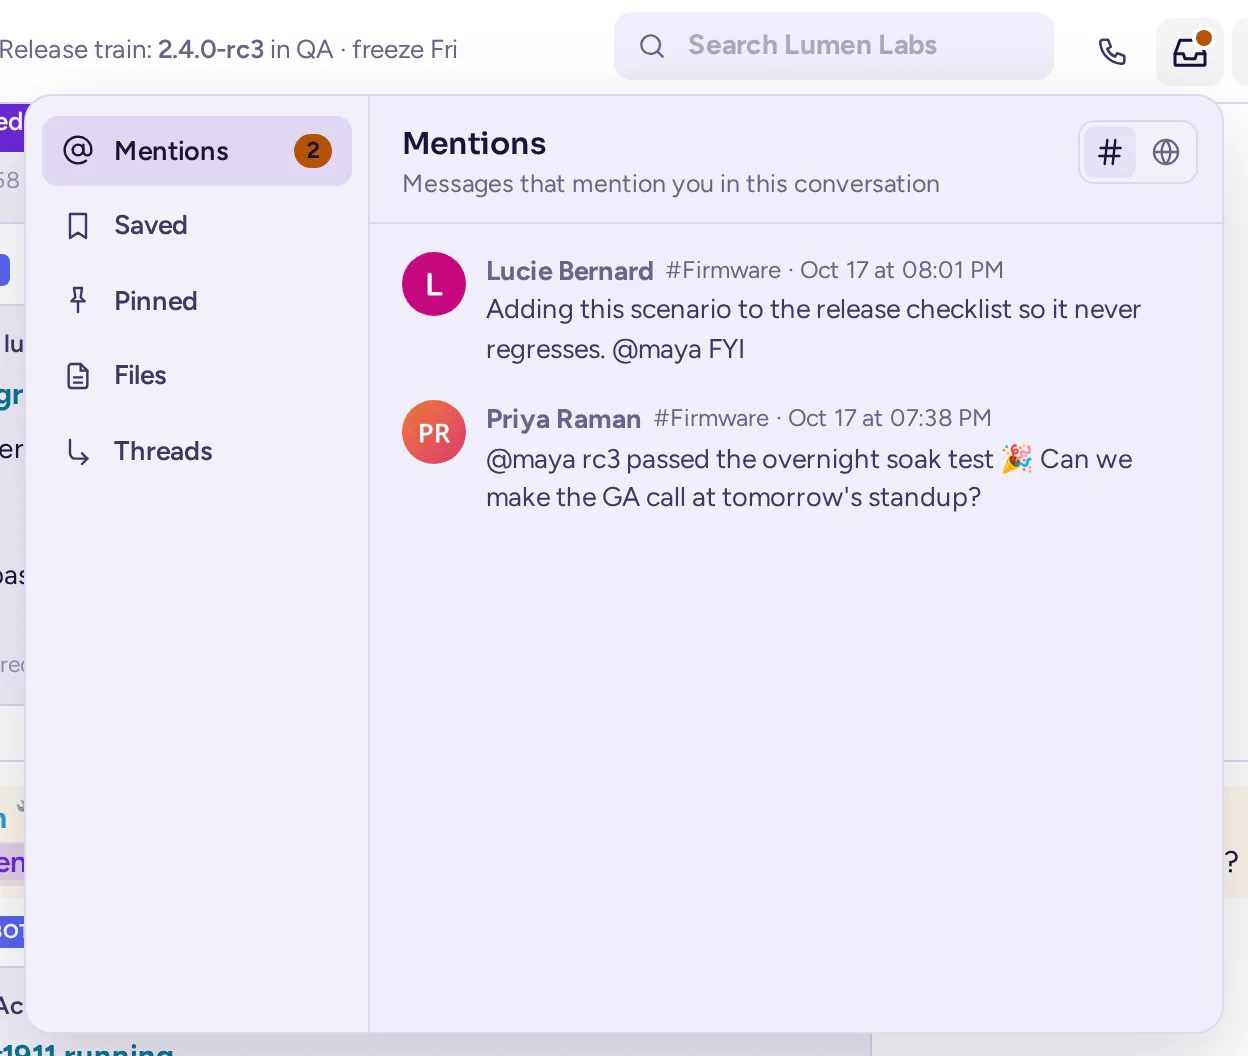Open the inbox icon with notification dot
The width and height of the screenshot is (1248, 1056).
tap(1190, 51)
